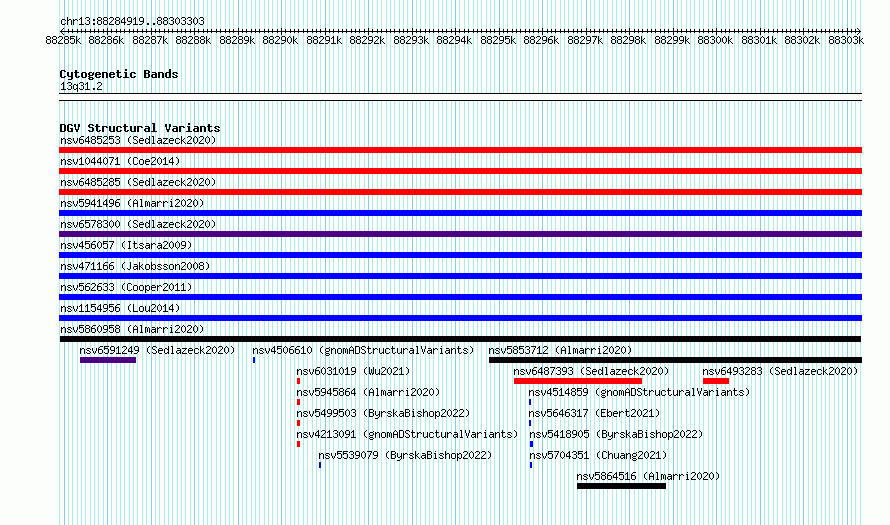
Task: Click the blue bar under nsv1154956
Action: [460, 318]
